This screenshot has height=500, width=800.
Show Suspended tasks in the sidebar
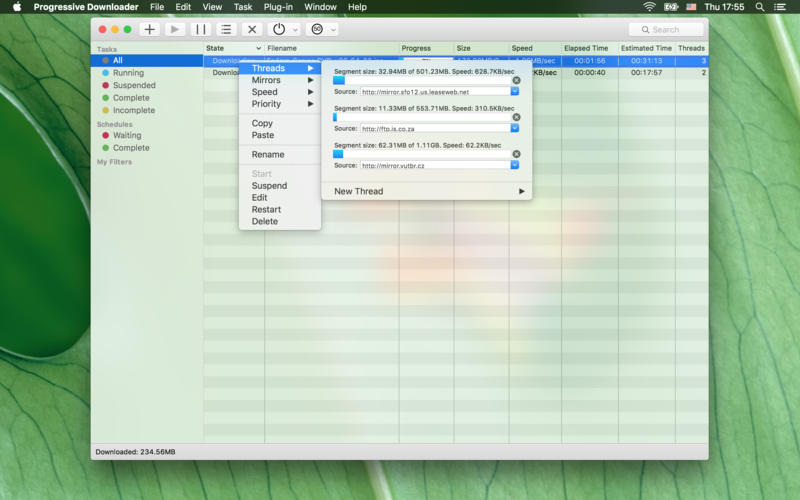(133, 85)
